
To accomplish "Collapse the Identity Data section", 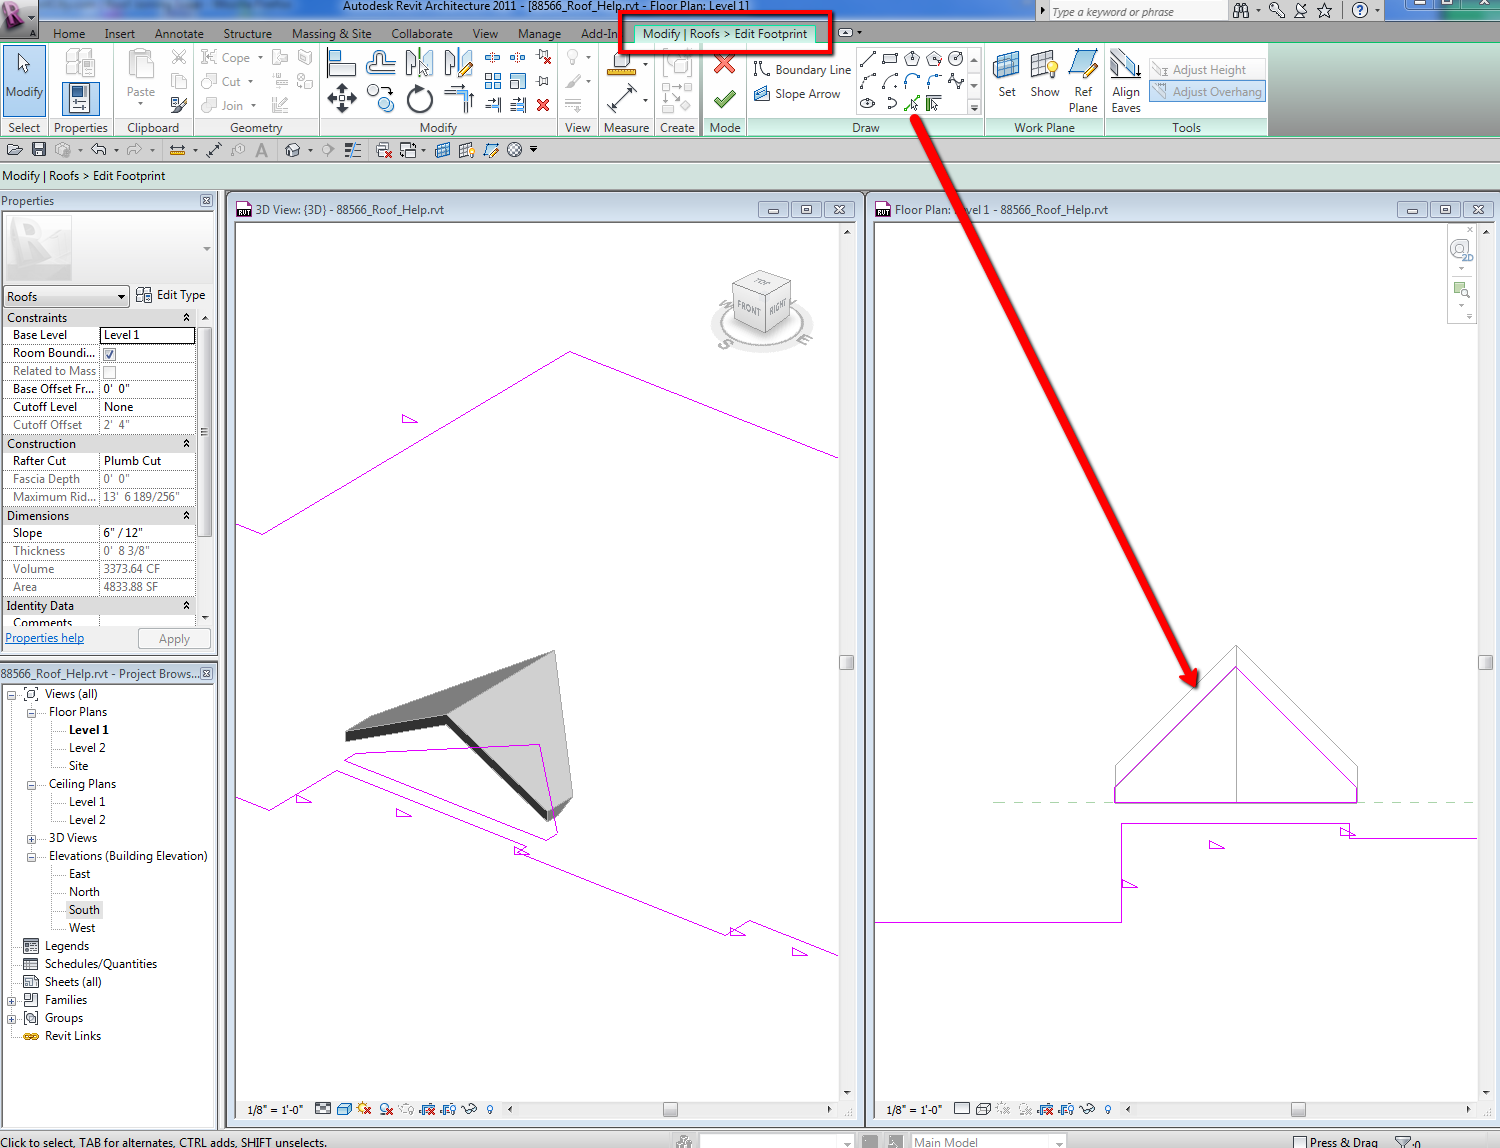I will 186,605.
